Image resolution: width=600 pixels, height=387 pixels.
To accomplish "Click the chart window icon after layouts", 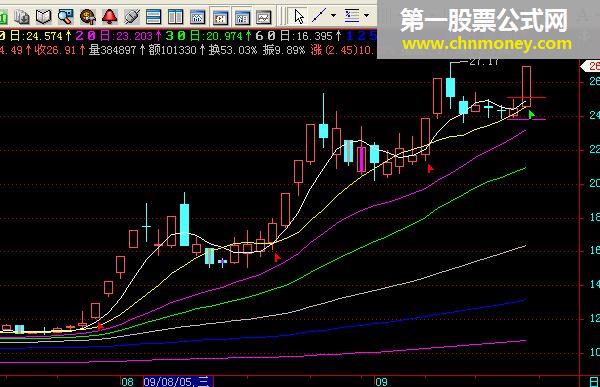I will point(197,17).
